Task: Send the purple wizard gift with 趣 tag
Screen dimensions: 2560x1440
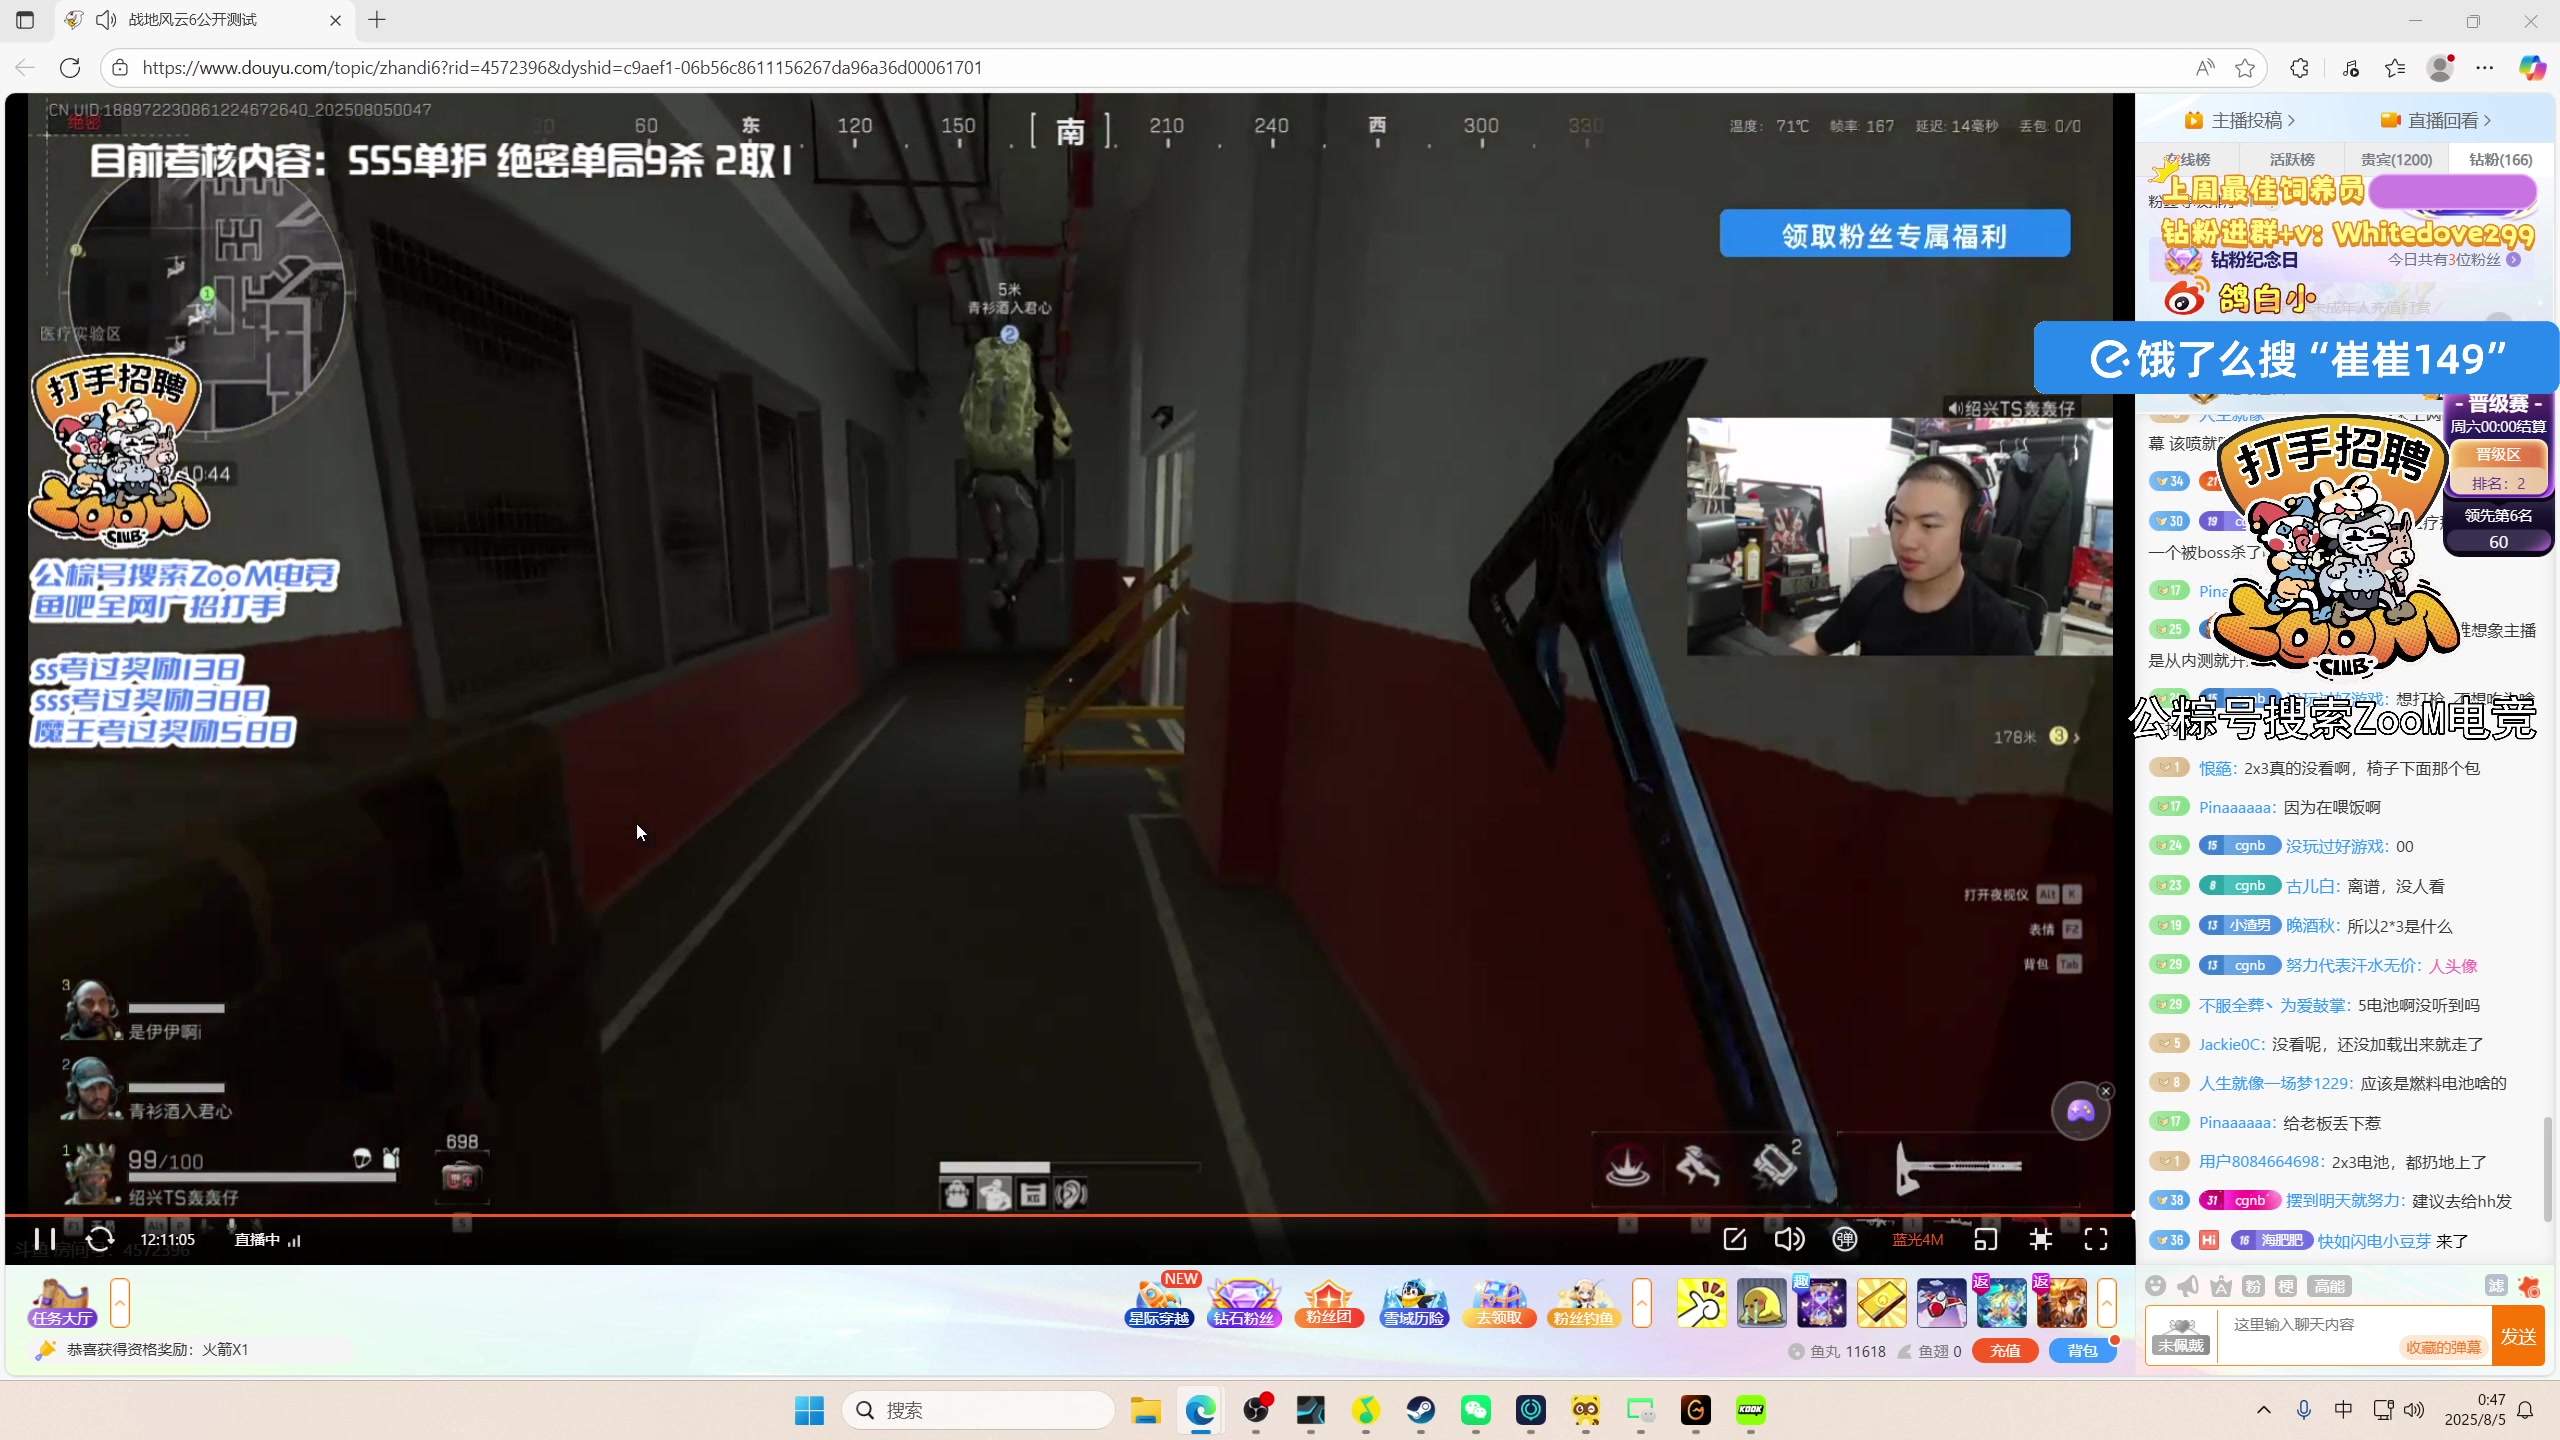Action: [1821, 1303]
